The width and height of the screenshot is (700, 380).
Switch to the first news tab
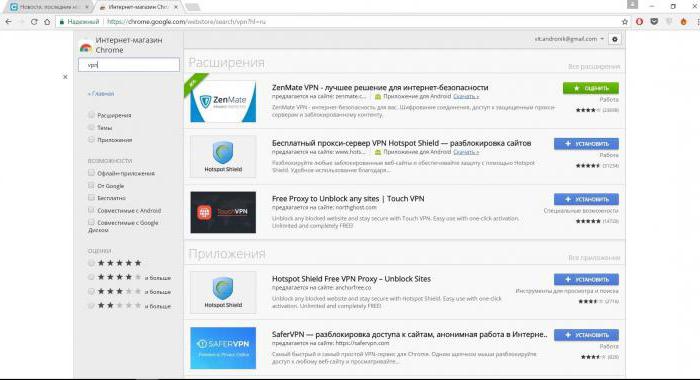pos(47,7)
